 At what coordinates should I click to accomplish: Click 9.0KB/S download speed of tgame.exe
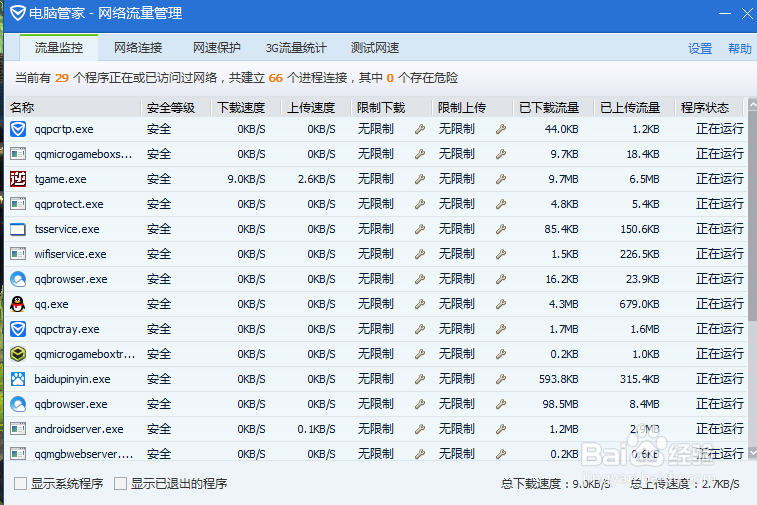pos(246,179)
